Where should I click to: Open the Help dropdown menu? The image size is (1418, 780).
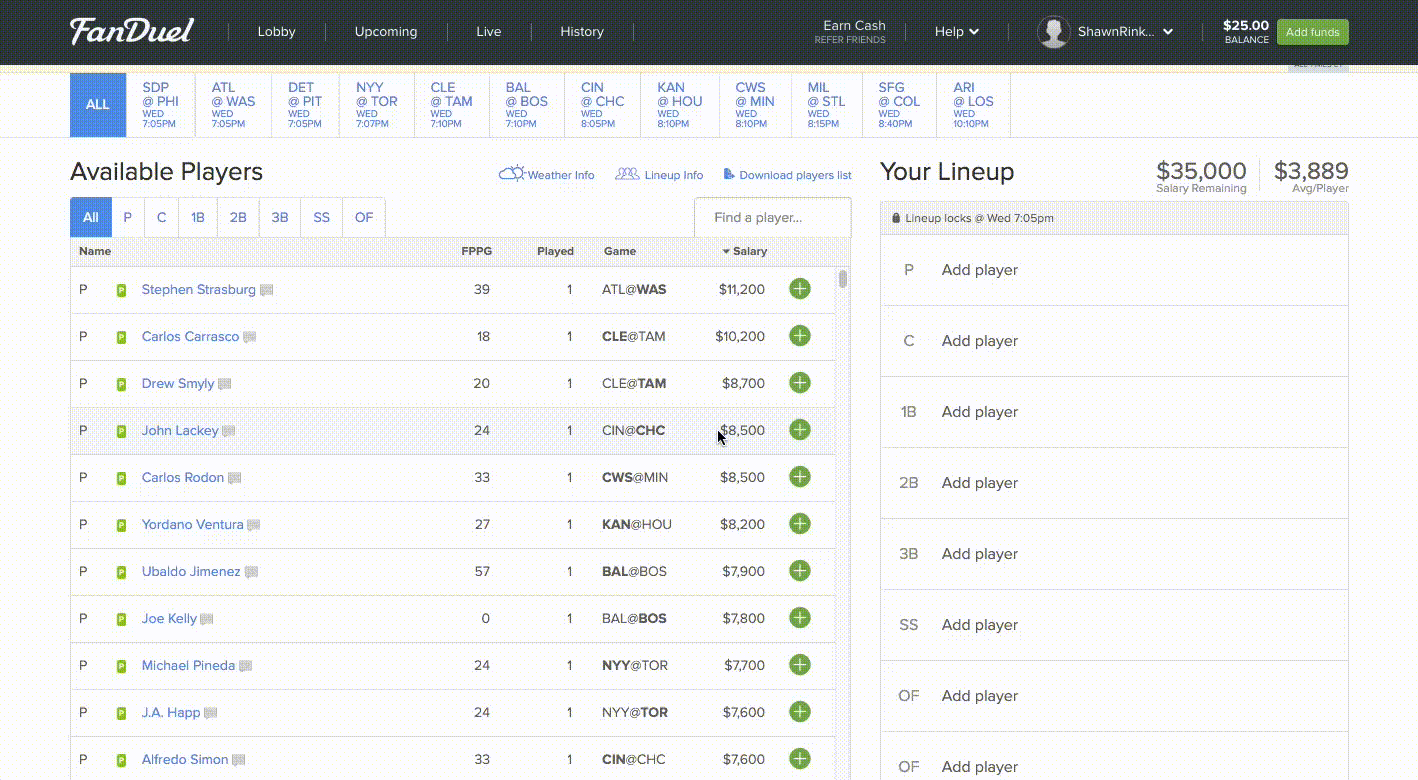pos(957,32)
